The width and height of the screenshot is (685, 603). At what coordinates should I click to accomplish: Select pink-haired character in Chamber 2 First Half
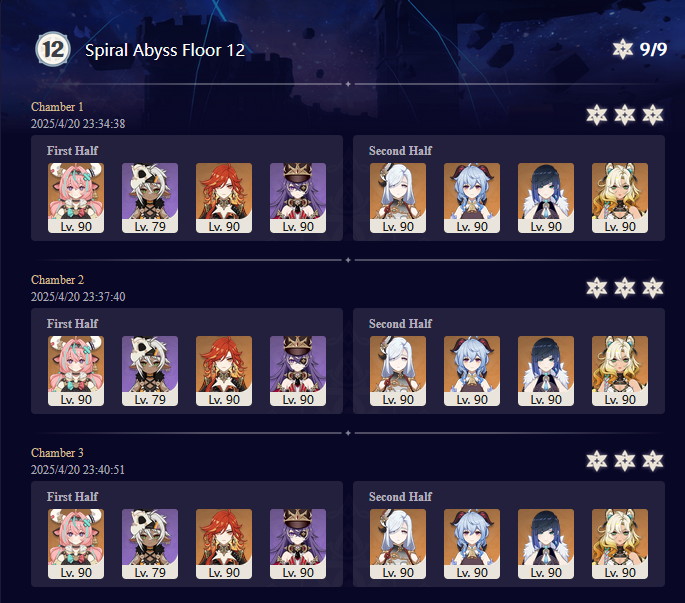click(x=76, y=371)
